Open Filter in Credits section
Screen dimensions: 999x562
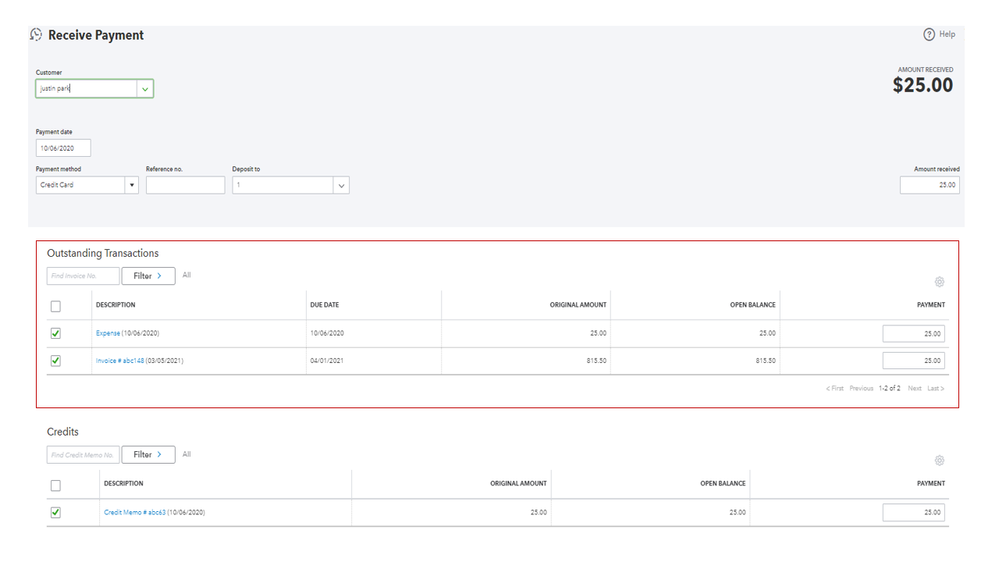click(x=148, y=454)
